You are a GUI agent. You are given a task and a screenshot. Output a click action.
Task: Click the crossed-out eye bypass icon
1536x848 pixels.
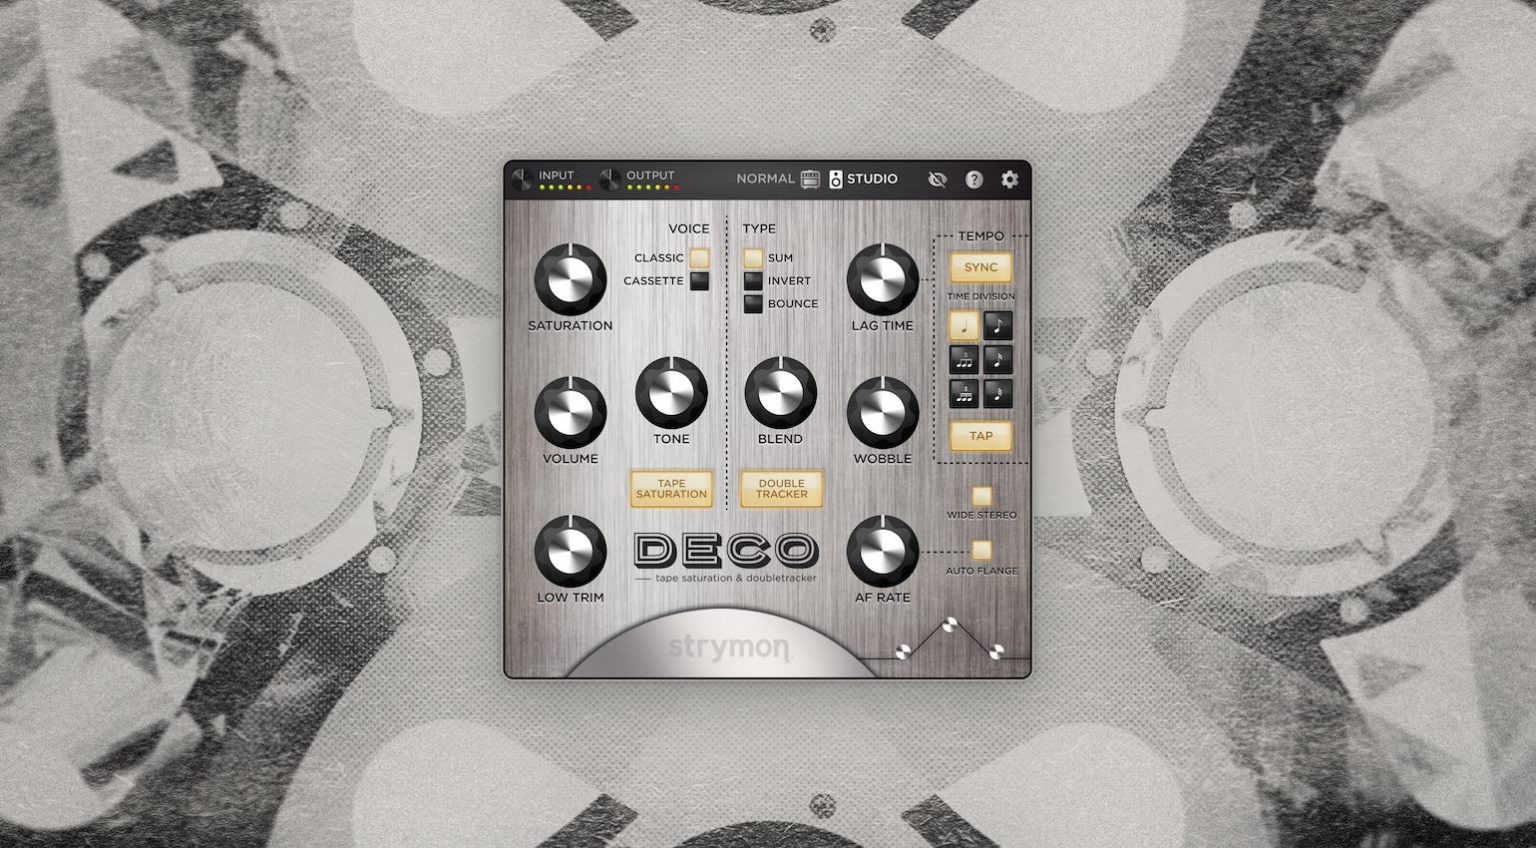click(936, 178)
